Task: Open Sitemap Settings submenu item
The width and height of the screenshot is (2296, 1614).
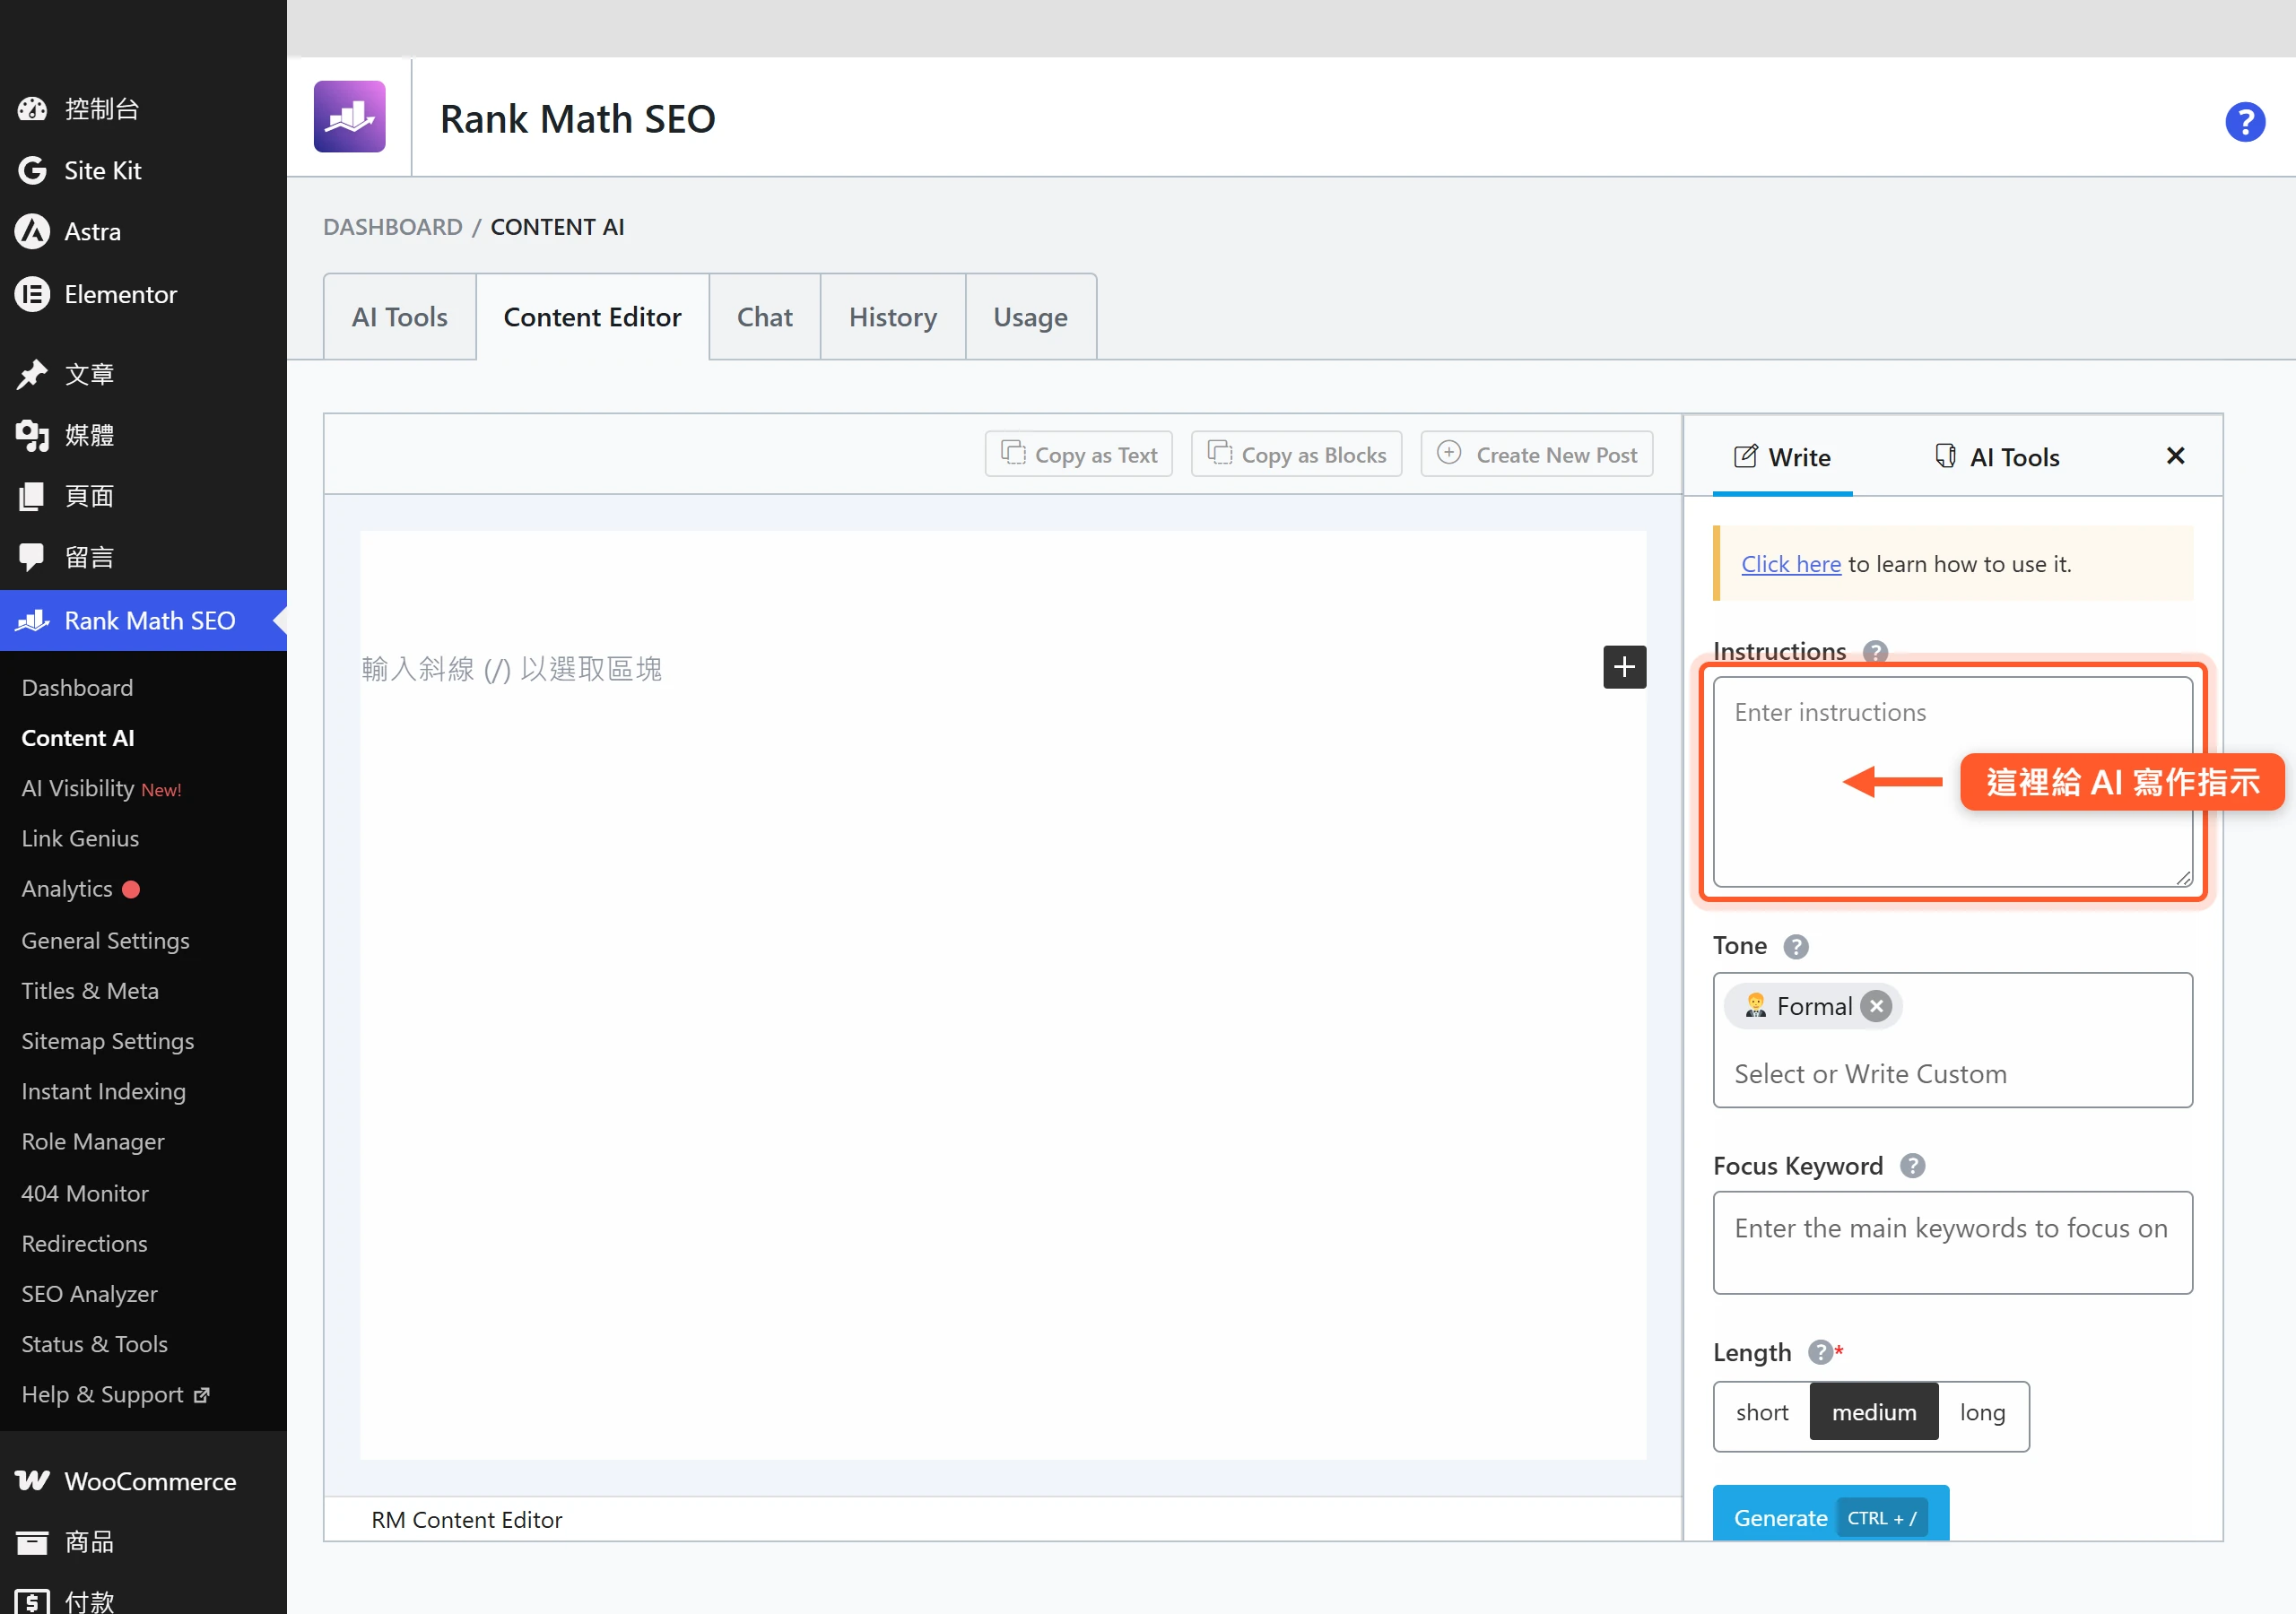Action: coord(108,1041)
